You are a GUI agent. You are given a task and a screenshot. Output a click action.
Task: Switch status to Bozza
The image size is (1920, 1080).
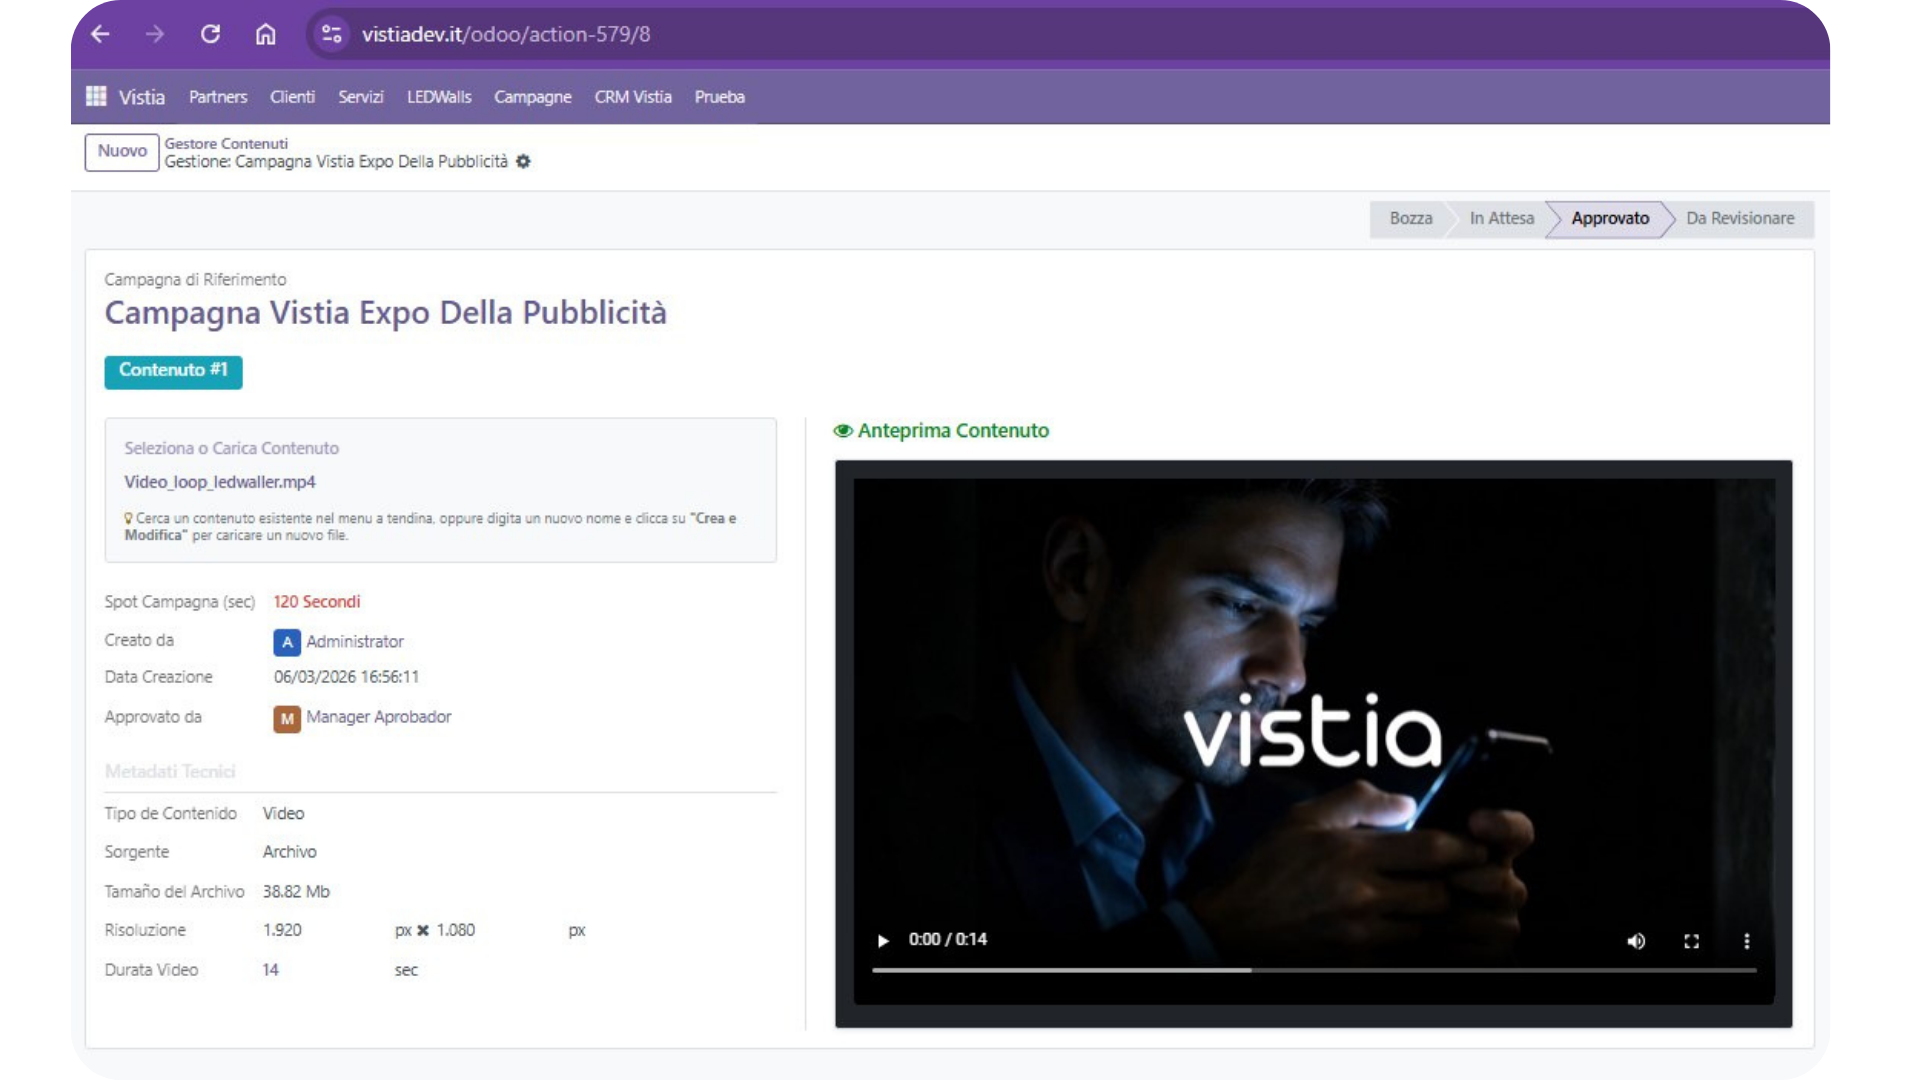click(x=1410, y=218)
